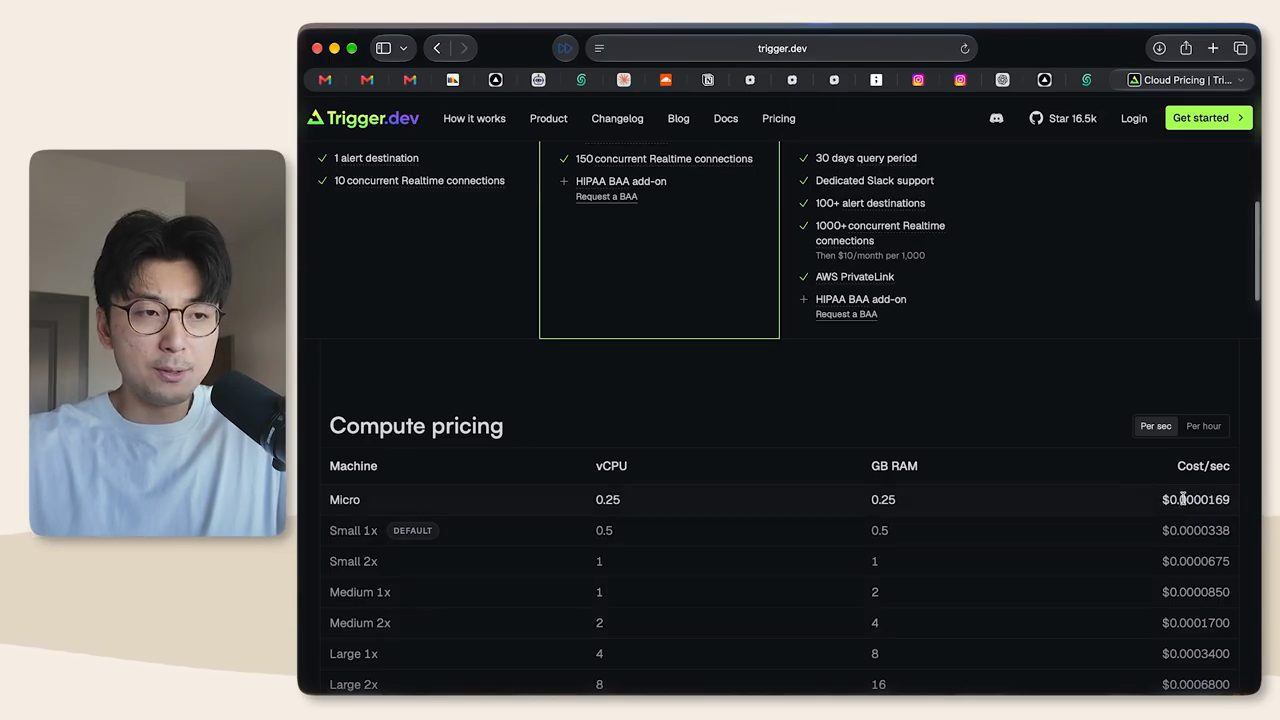Click the Trigger.dev logo
This screenshot has height=720, width=1280.
click(363, 118)
